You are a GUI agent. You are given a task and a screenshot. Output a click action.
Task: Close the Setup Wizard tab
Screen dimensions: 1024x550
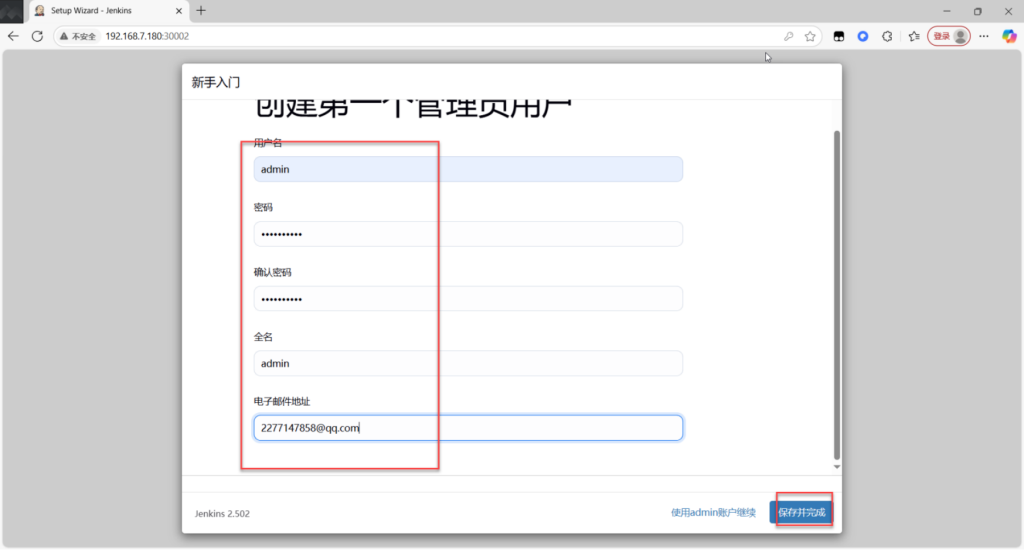pos(180,11)
